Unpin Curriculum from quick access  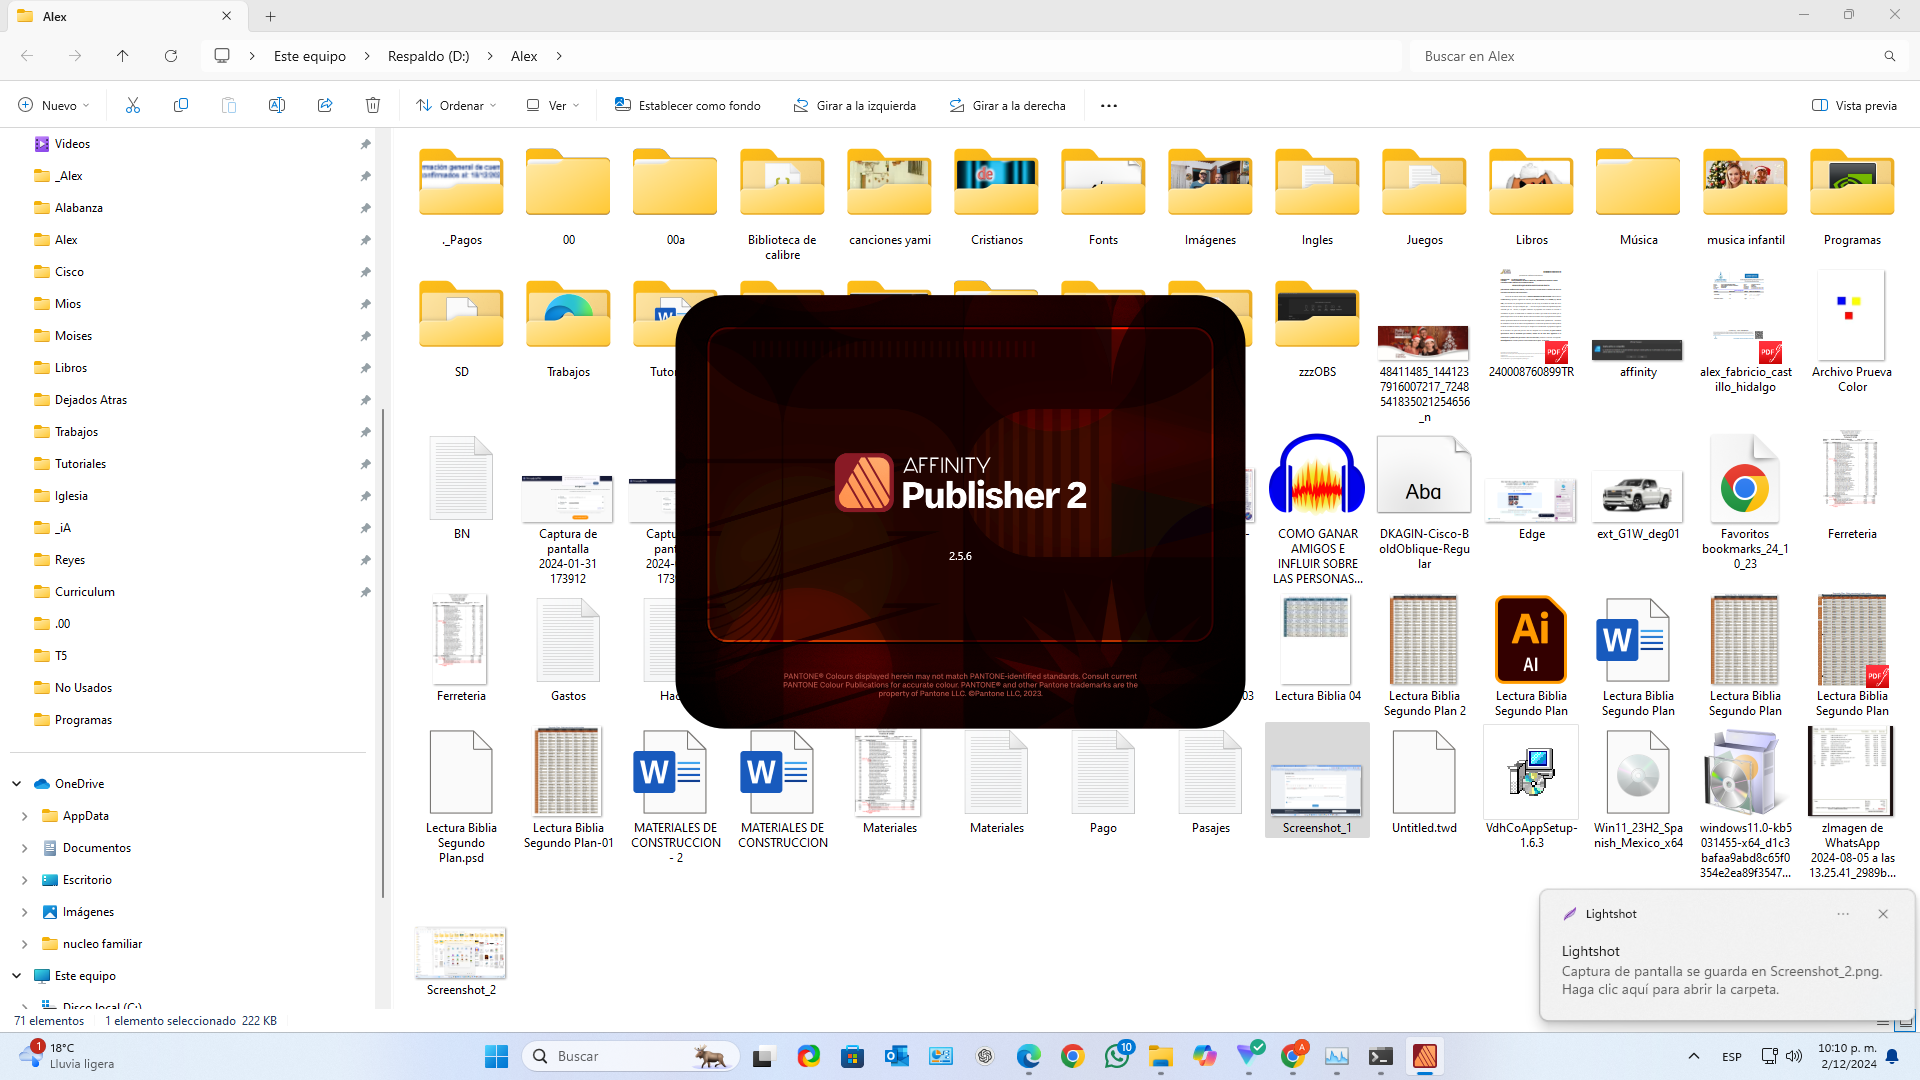(365, 592)
